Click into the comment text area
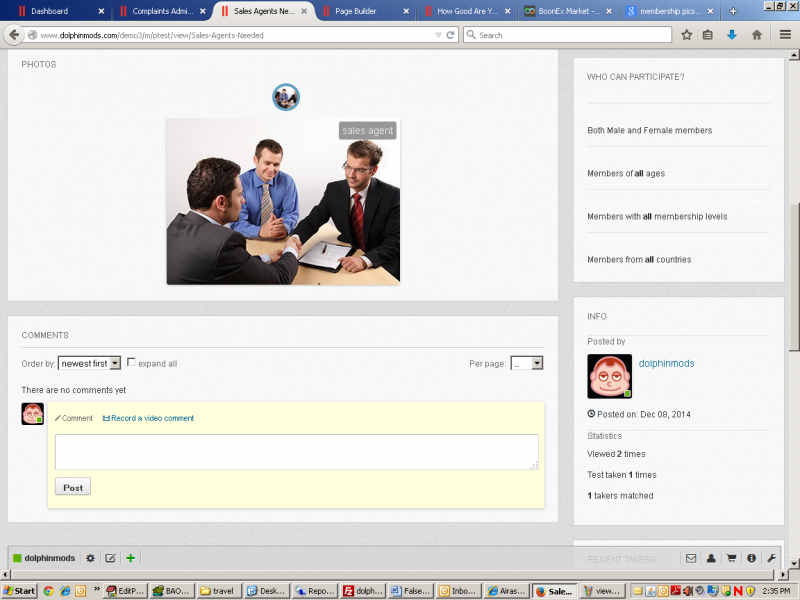 coord(296,452)
